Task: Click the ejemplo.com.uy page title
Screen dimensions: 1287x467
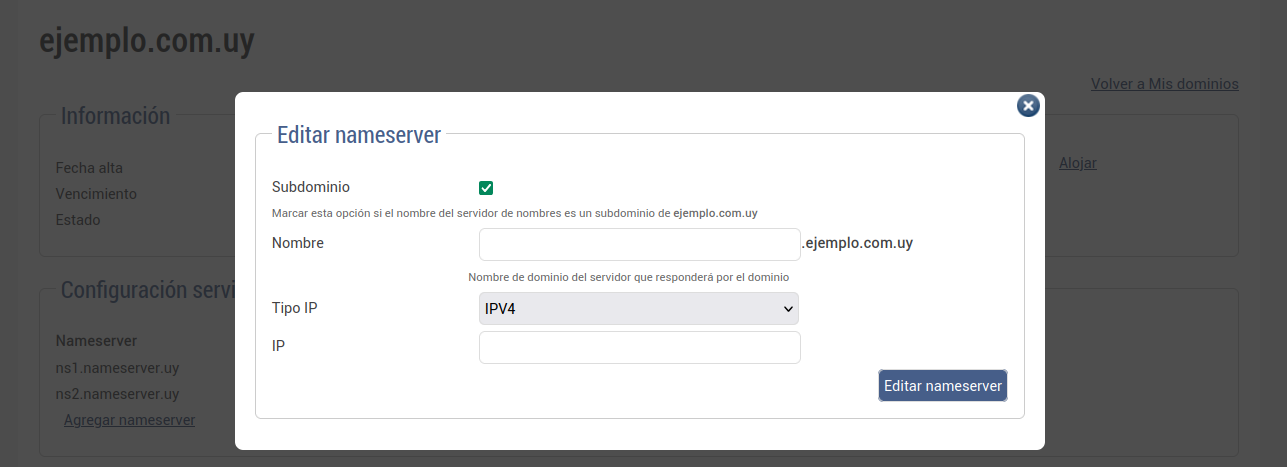Action: [147, 41]
